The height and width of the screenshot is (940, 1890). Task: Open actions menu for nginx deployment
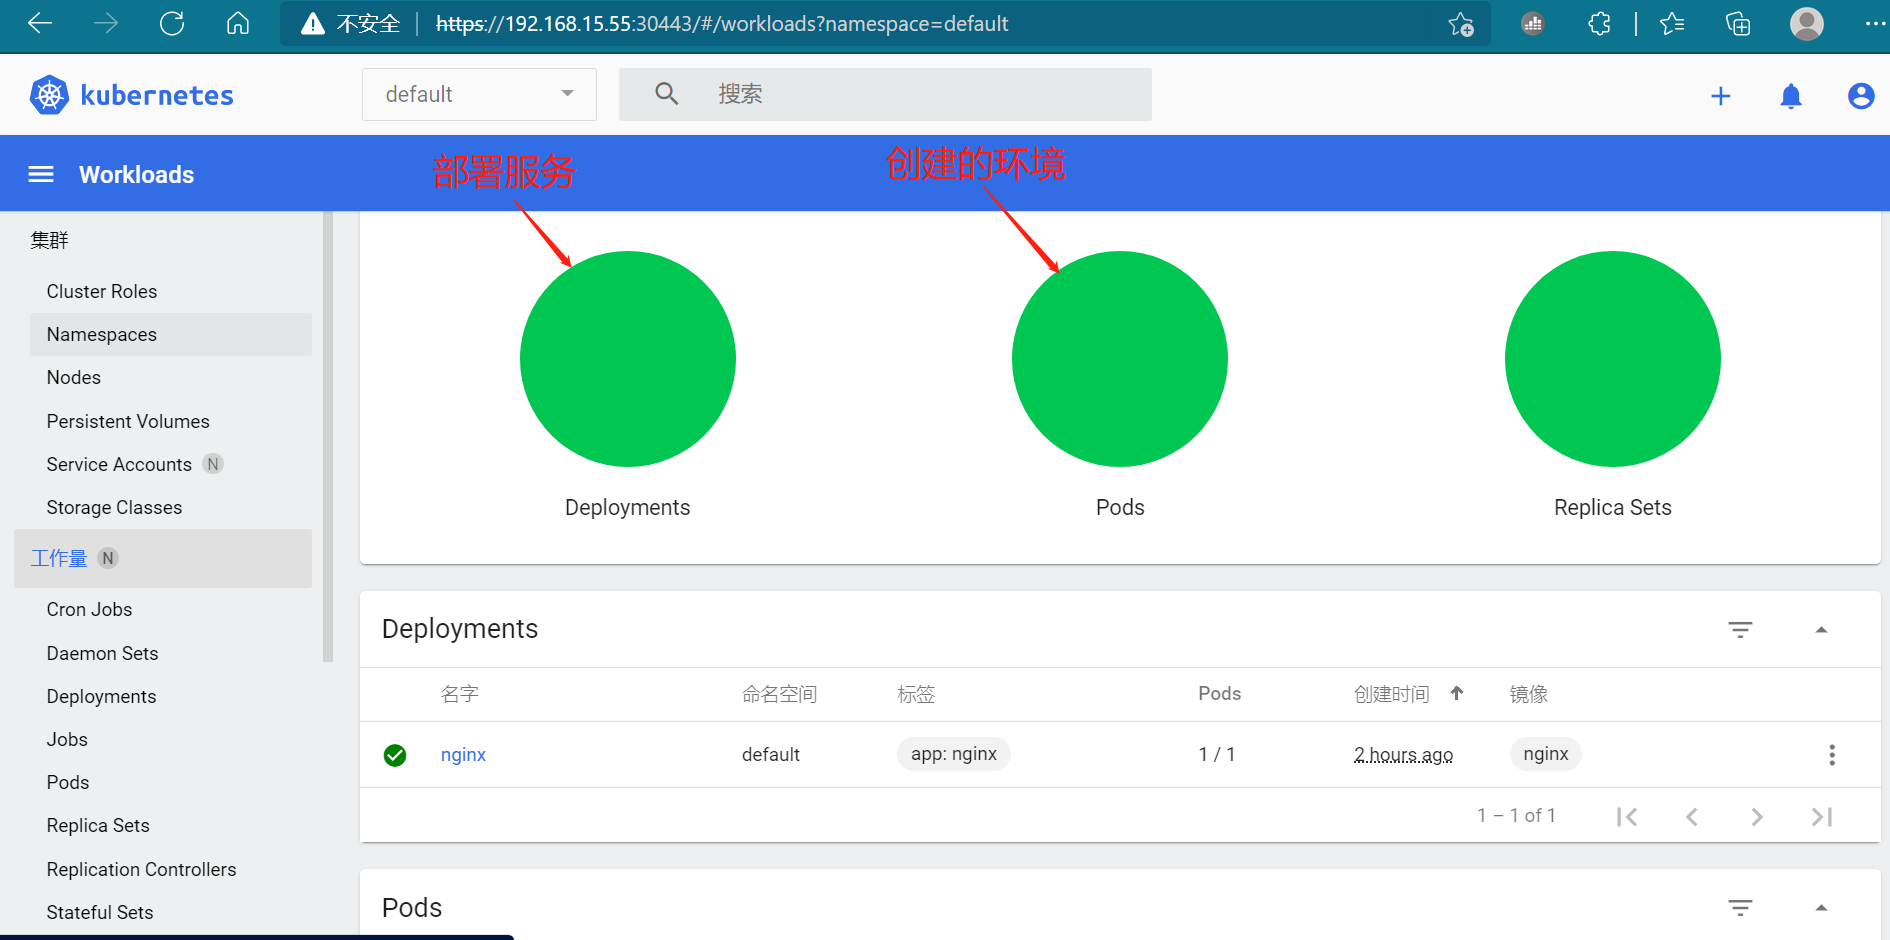click(1832, 755)
